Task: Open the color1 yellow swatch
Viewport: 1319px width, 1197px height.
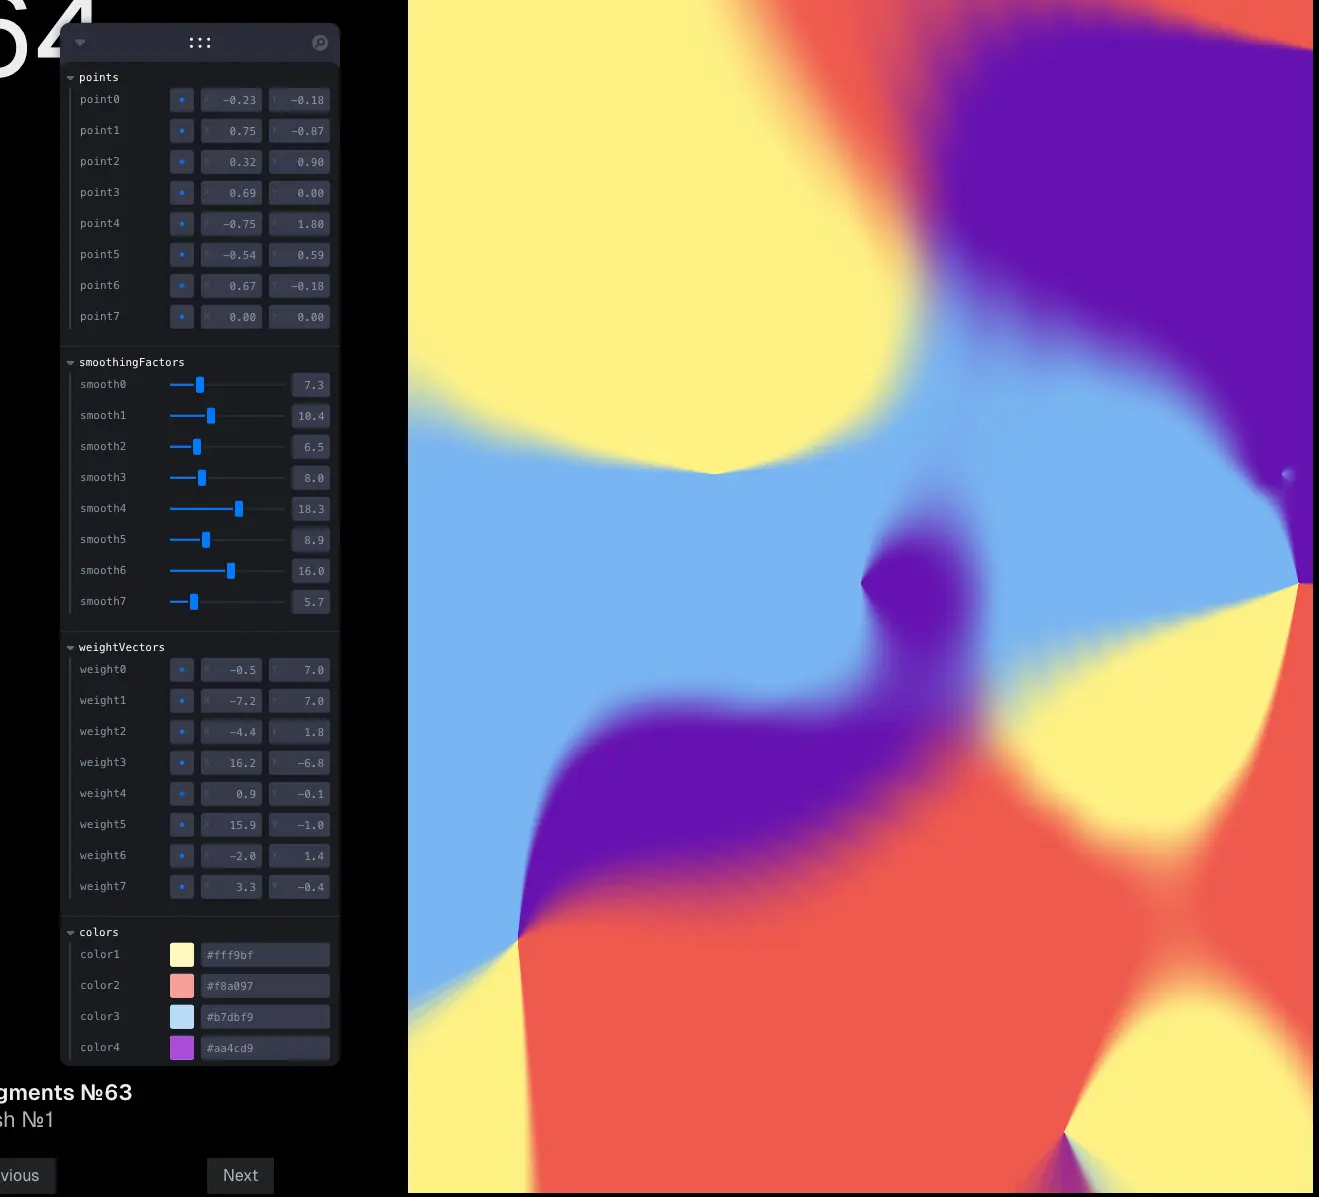Action: [182, 955]
